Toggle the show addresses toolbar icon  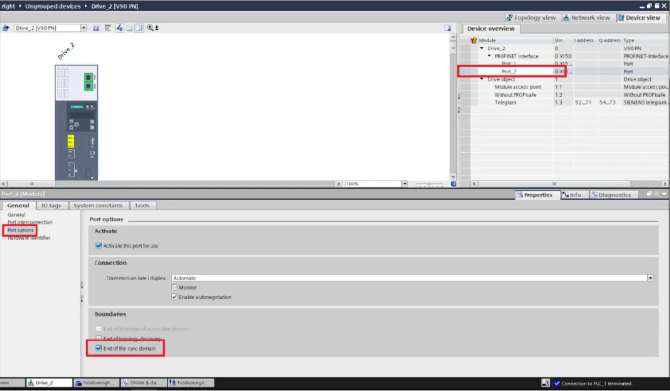pyautogui.click(x=119, y=28)
